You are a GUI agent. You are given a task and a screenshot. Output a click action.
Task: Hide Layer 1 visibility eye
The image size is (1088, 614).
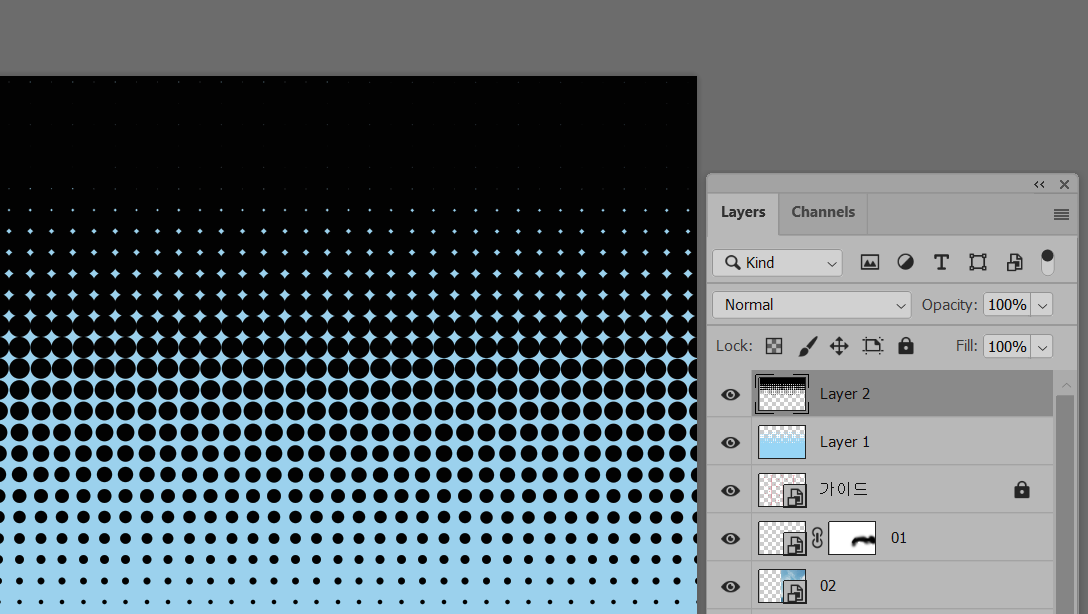[730, 443]
